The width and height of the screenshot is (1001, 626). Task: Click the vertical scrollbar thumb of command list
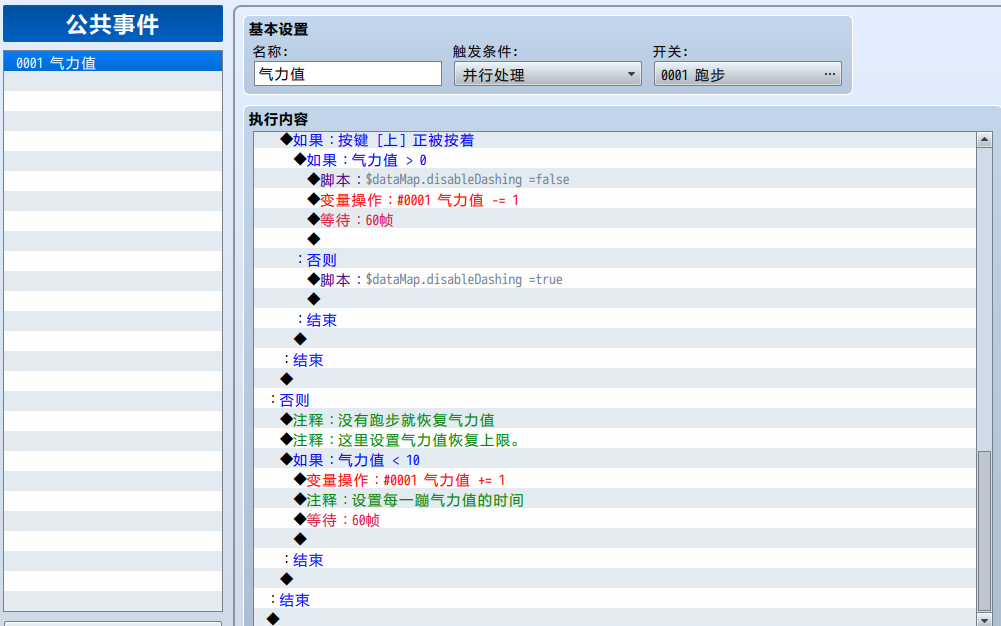pyautogui.click(x=984, y=531)
